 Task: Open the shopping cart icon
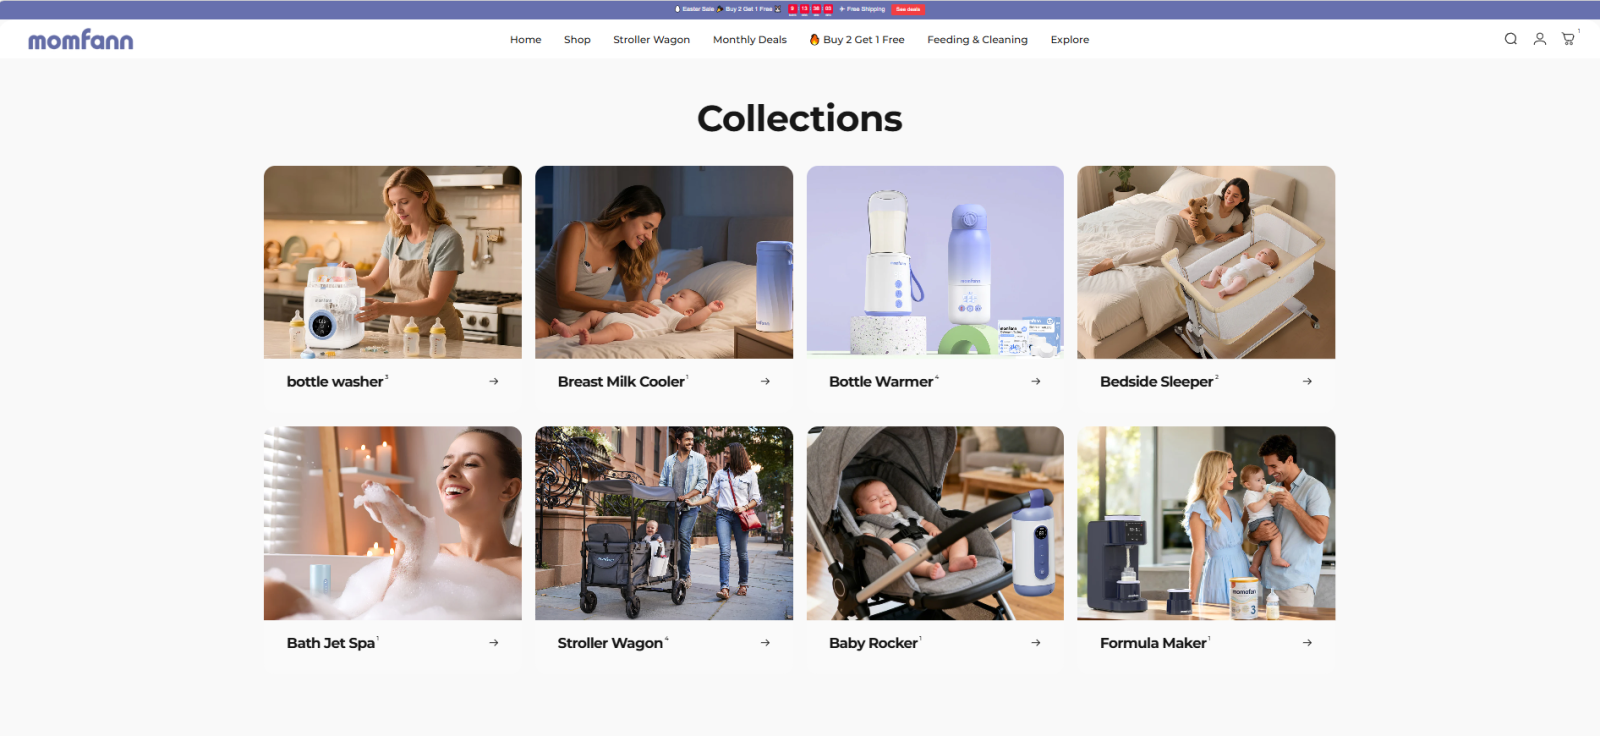pyautogui.click(x=1568, y=39)
